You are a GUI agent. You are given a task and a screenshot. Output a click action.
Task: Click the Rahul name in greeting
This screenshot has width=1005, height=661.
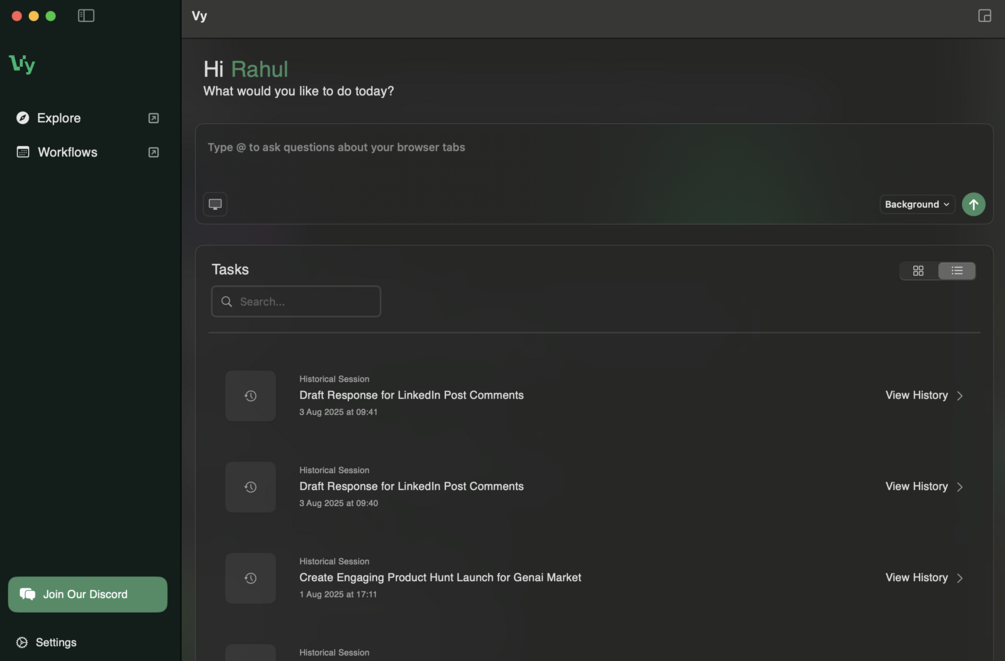pyautogui.click(x=260, y=69)
